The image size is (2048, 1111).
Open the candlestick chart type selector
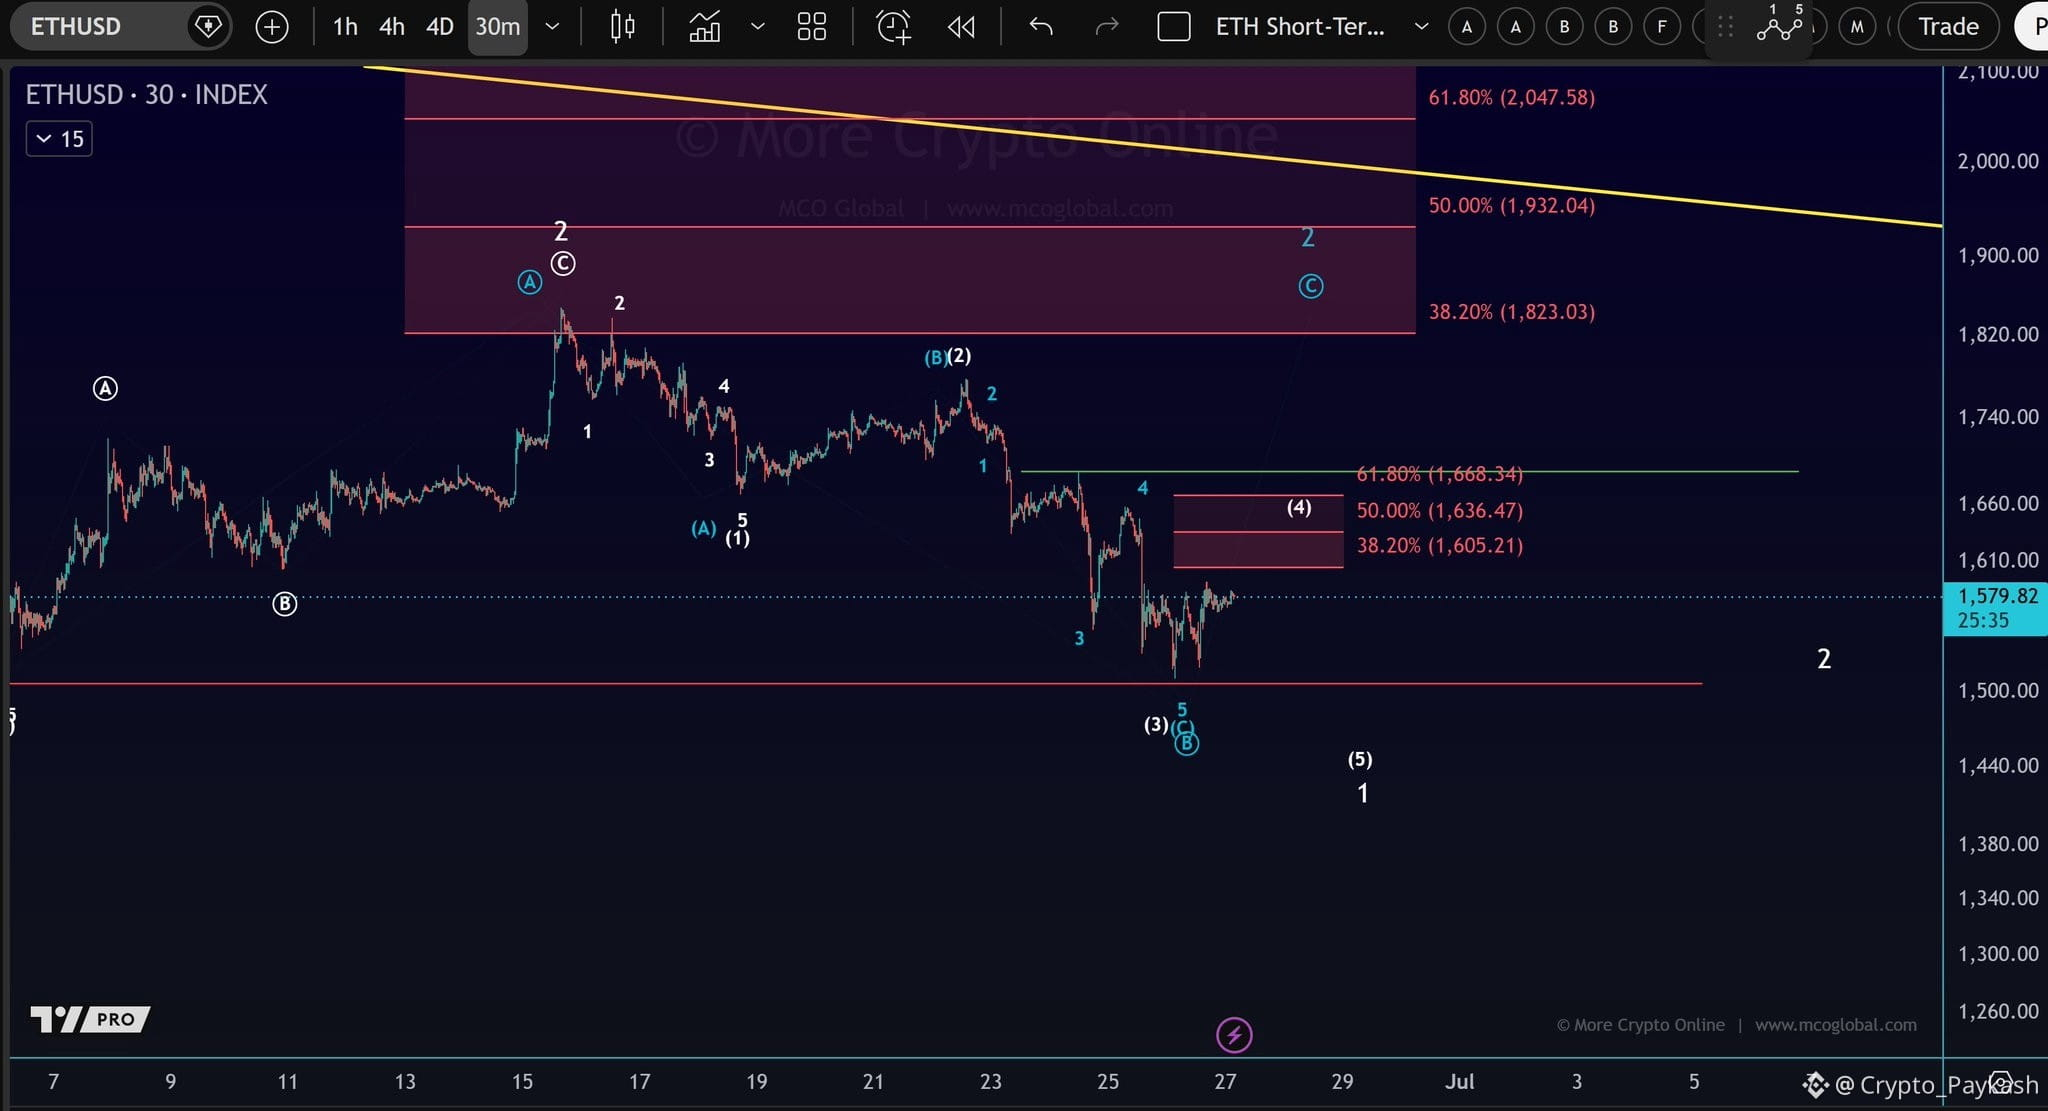coord(623,27)
